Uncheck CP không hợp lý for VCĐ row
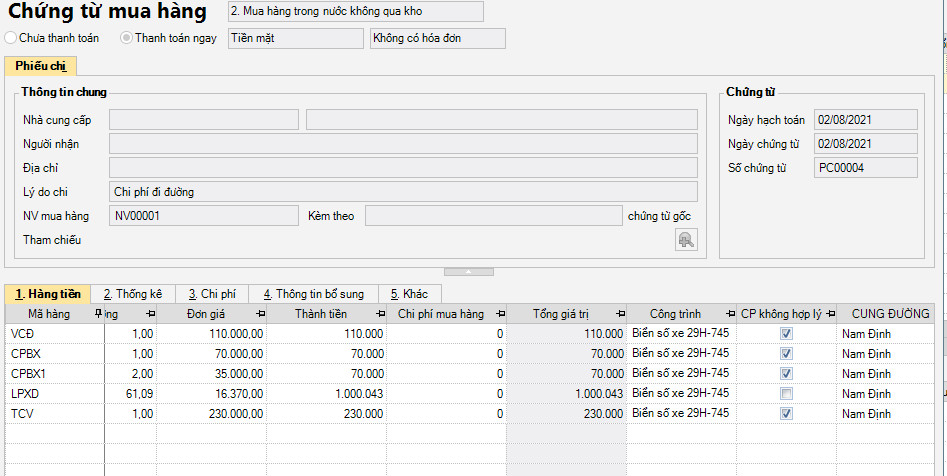The width and height of the screenshot is (947, 476). (786, 334)
